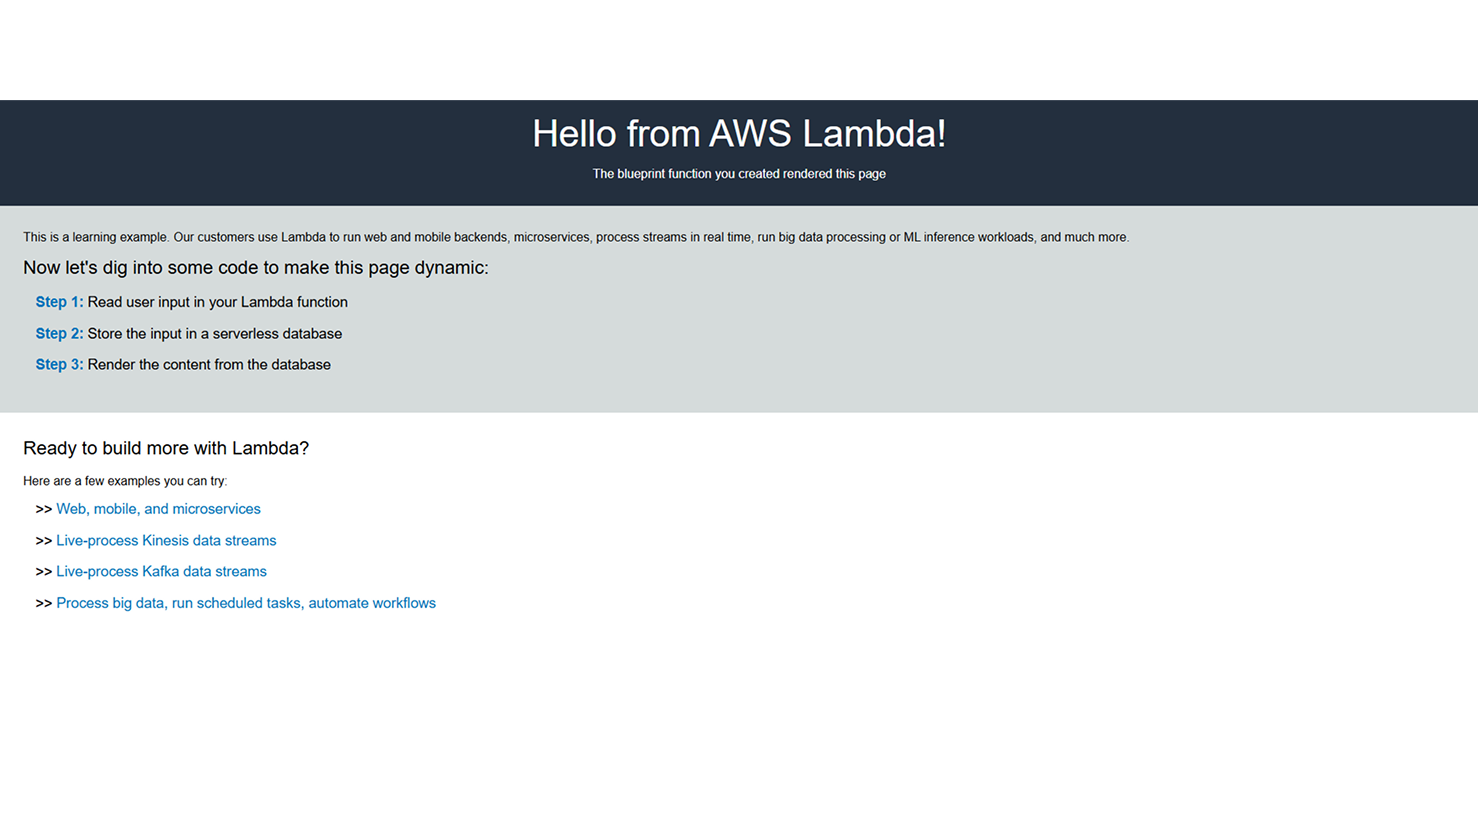Click 'Here are a few examples' text
Screen dimensions: 1478x830
(125, 481)
